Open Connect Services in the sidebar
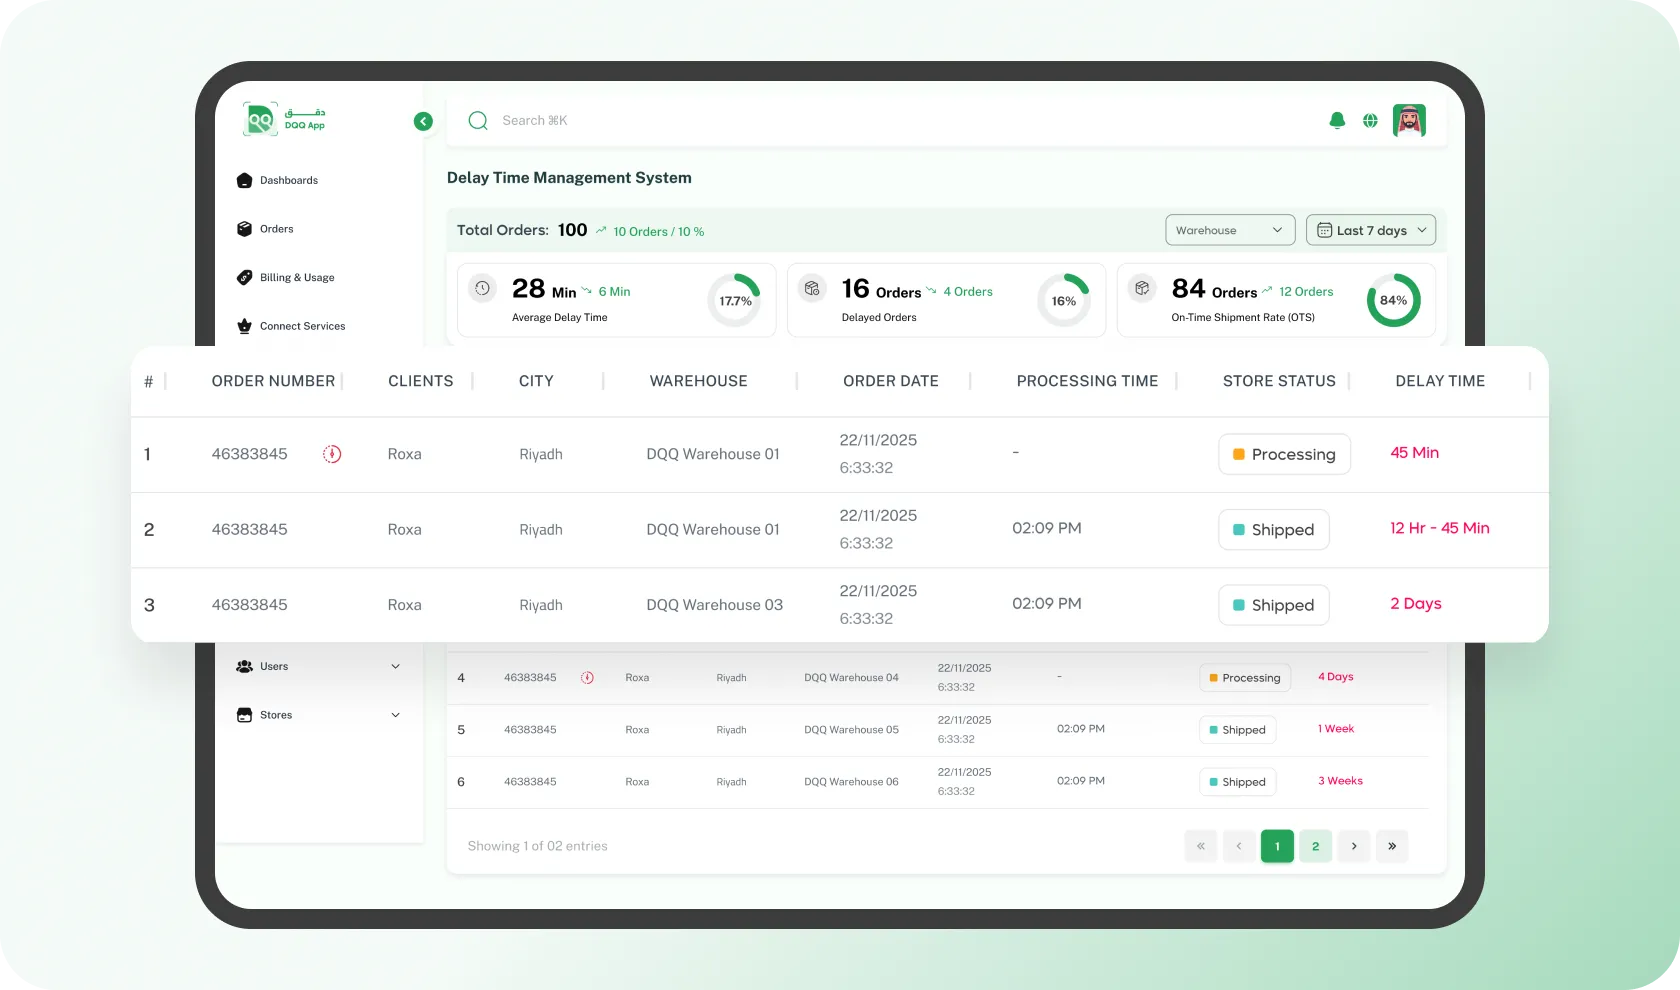 coord(301,326)
